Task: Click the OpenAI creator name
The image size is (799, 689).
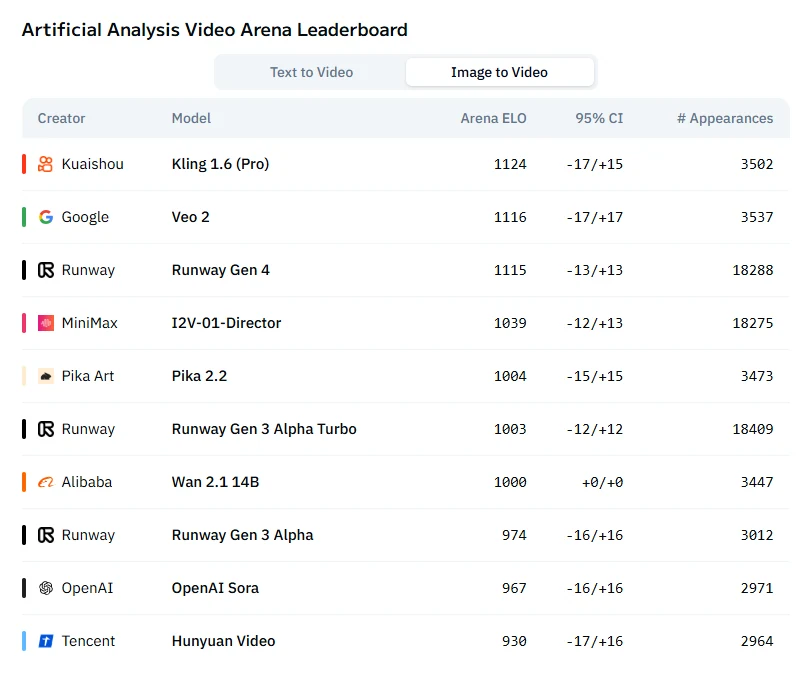Action: (x=87, y=588)
